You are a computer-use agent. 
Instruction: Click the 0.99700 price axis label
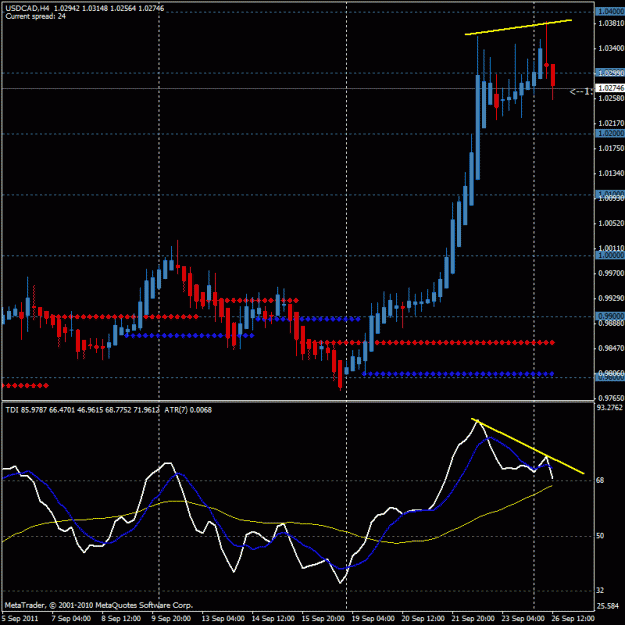coord(611,273)
